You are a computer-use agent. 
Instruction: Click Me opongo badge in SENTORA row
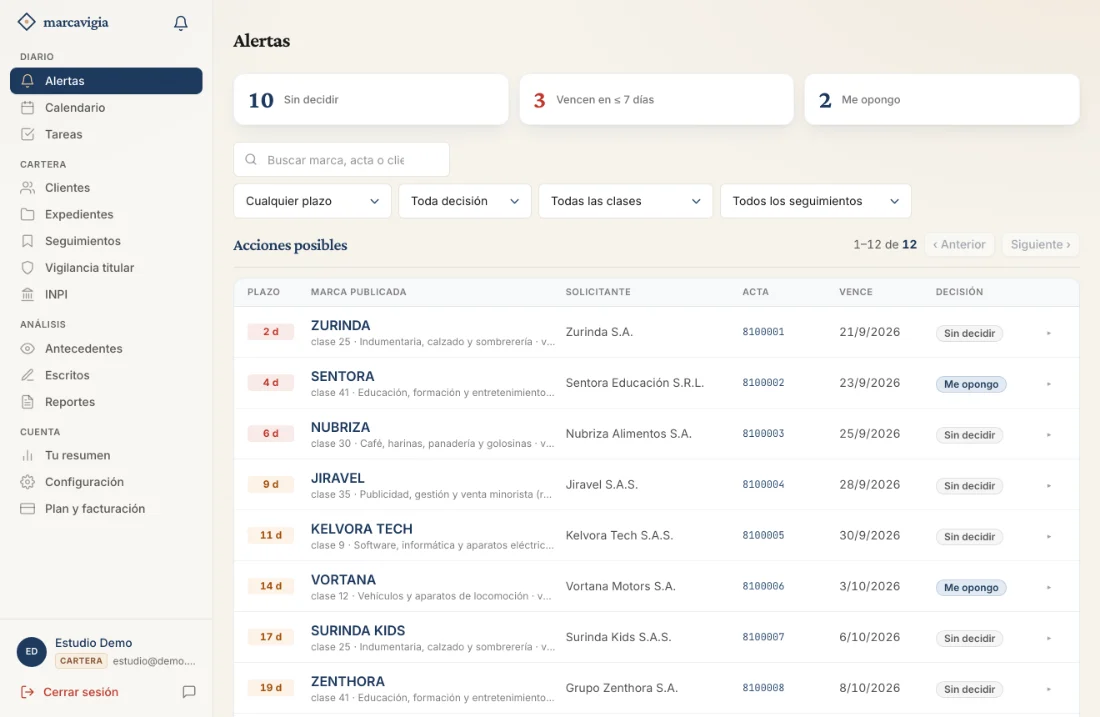click(x=971, y=384)
